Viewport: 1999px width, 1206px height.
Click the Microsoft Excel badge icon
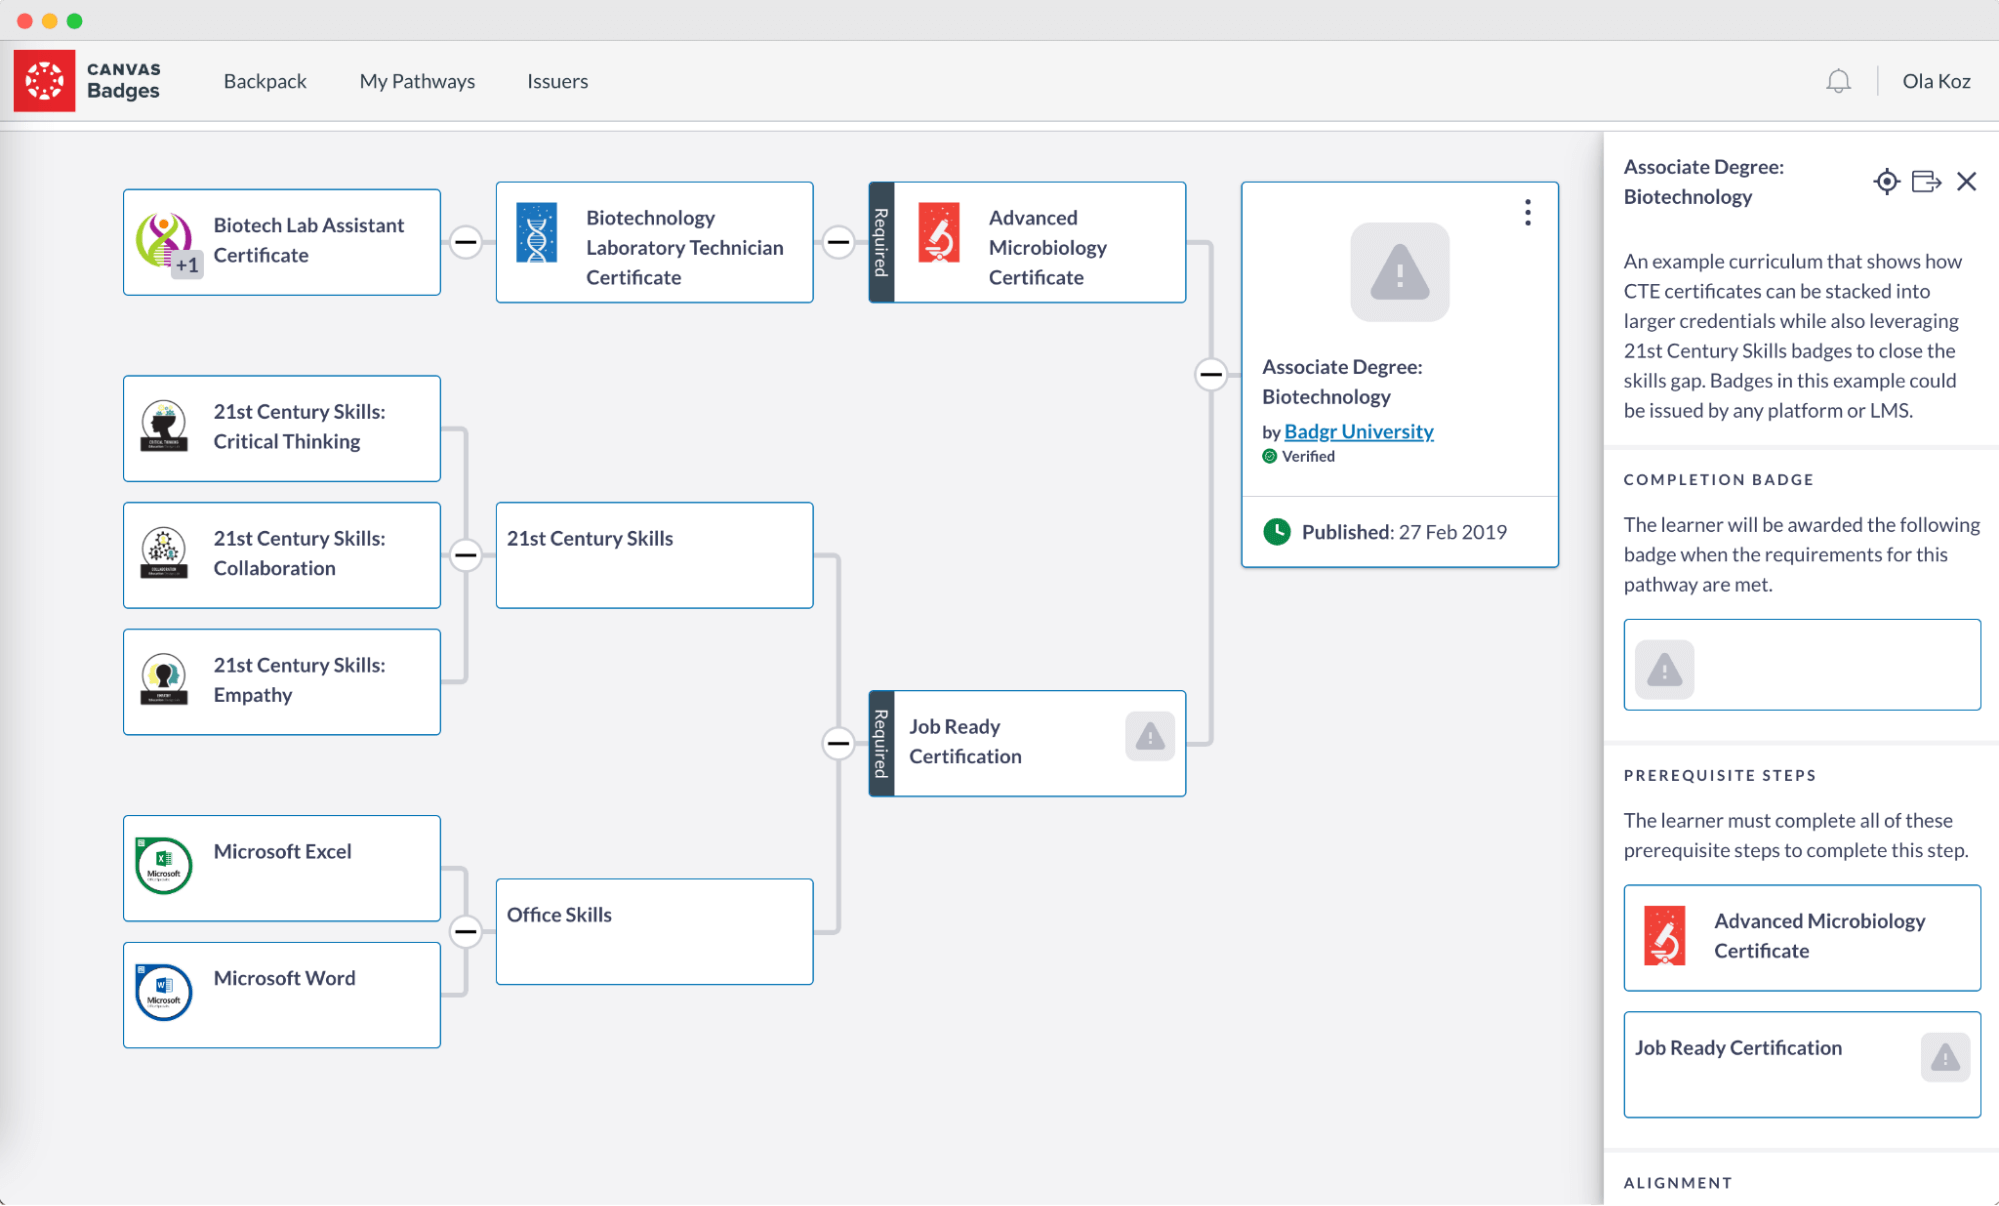point(163,865)
